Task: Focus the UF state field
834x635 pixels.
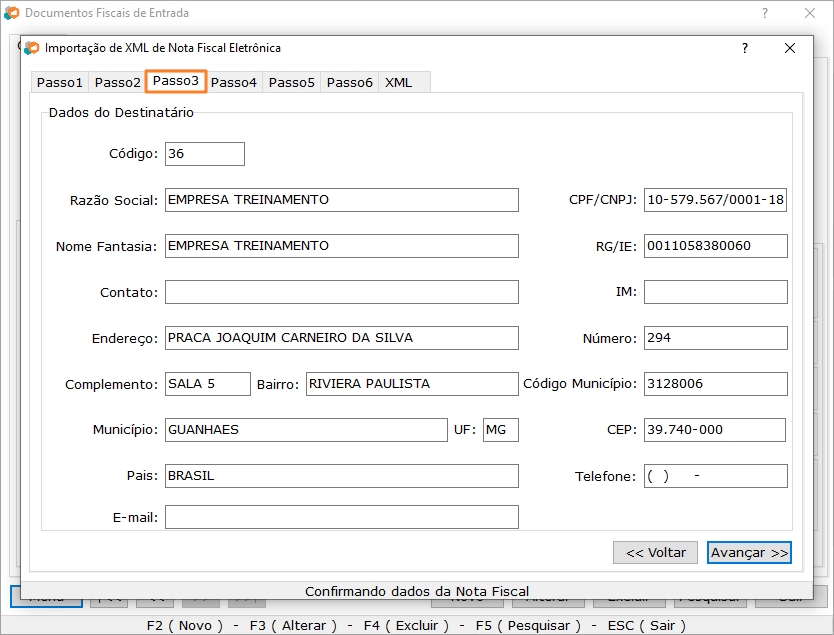Action: (x=500, y=430)
